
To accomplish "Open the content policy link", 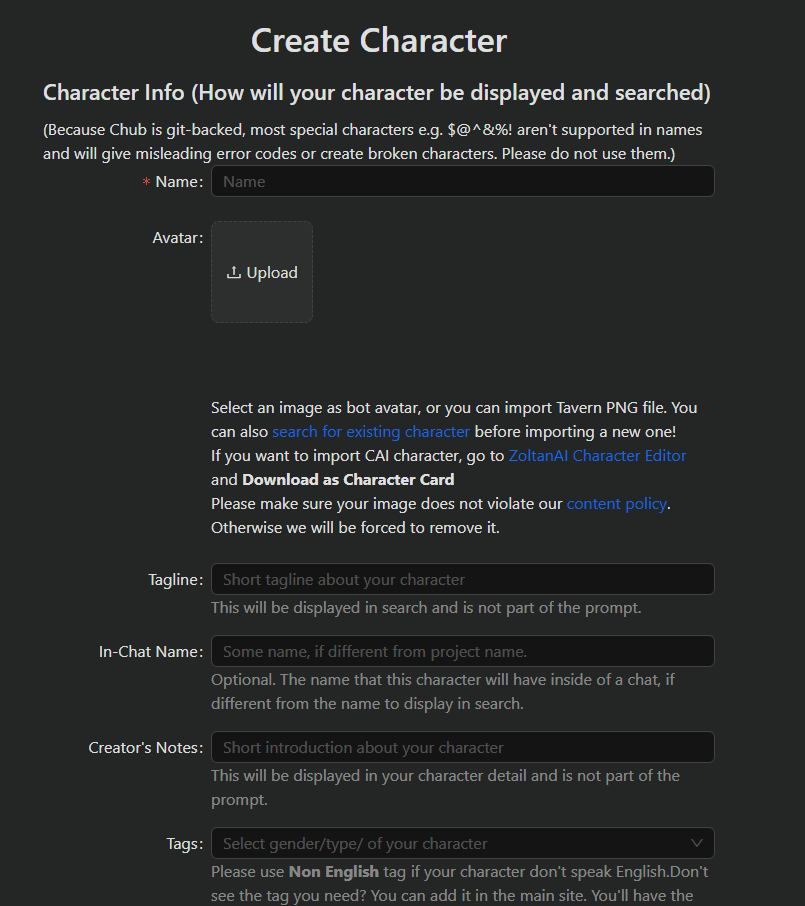I will (617, 503).
